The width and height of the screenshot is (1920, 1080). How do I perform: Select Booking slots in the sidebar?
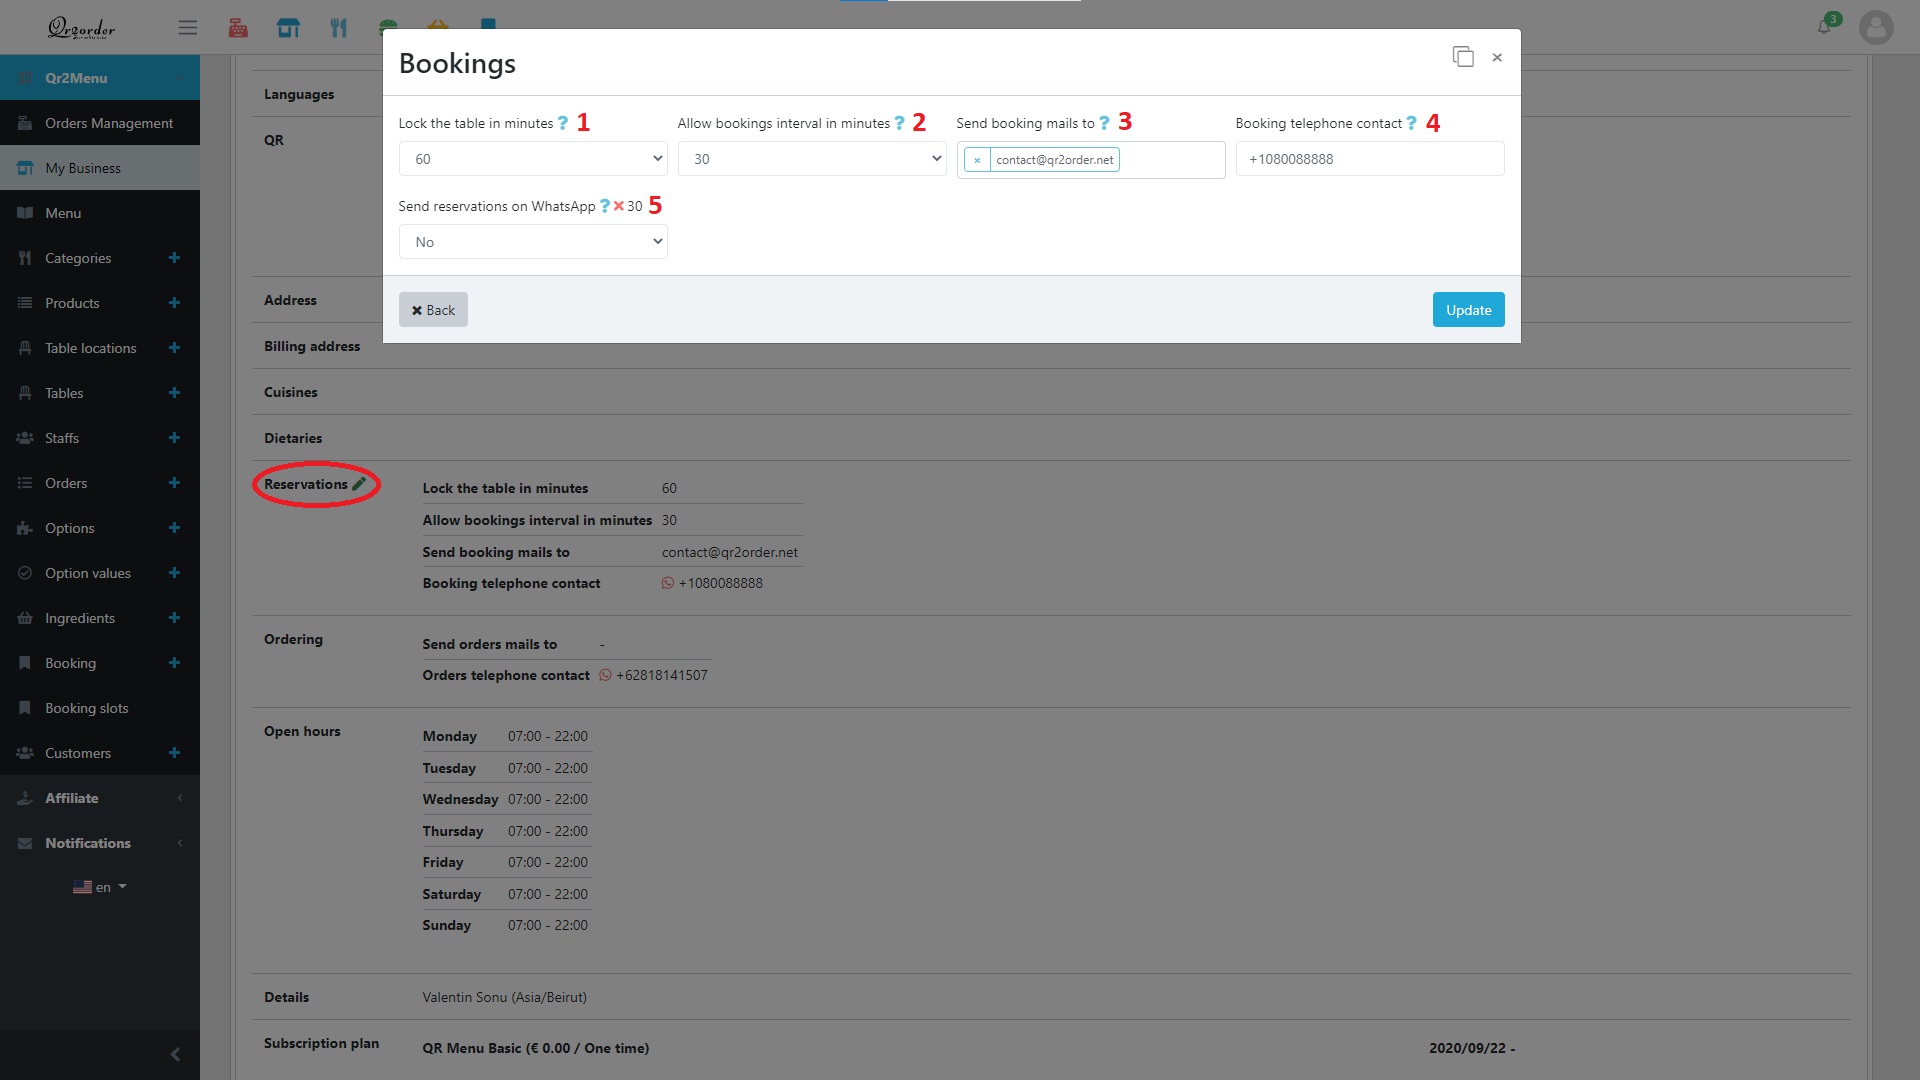(x=88, y=707)
